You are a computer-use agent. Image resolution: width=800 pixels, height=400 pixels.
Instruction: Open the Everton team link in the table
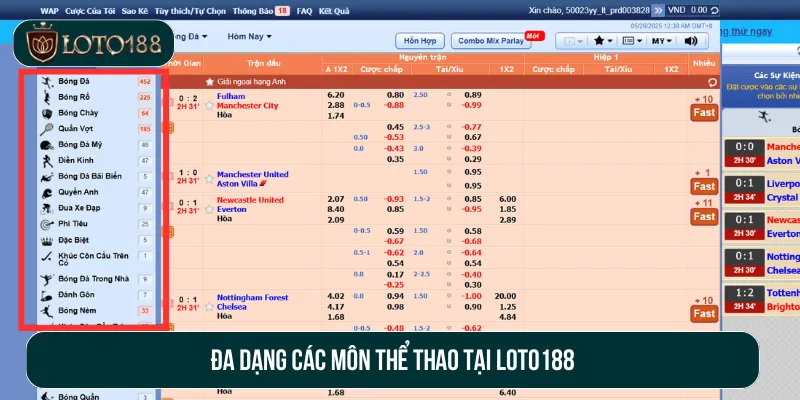pyautogui.click(x=232, y=209)
